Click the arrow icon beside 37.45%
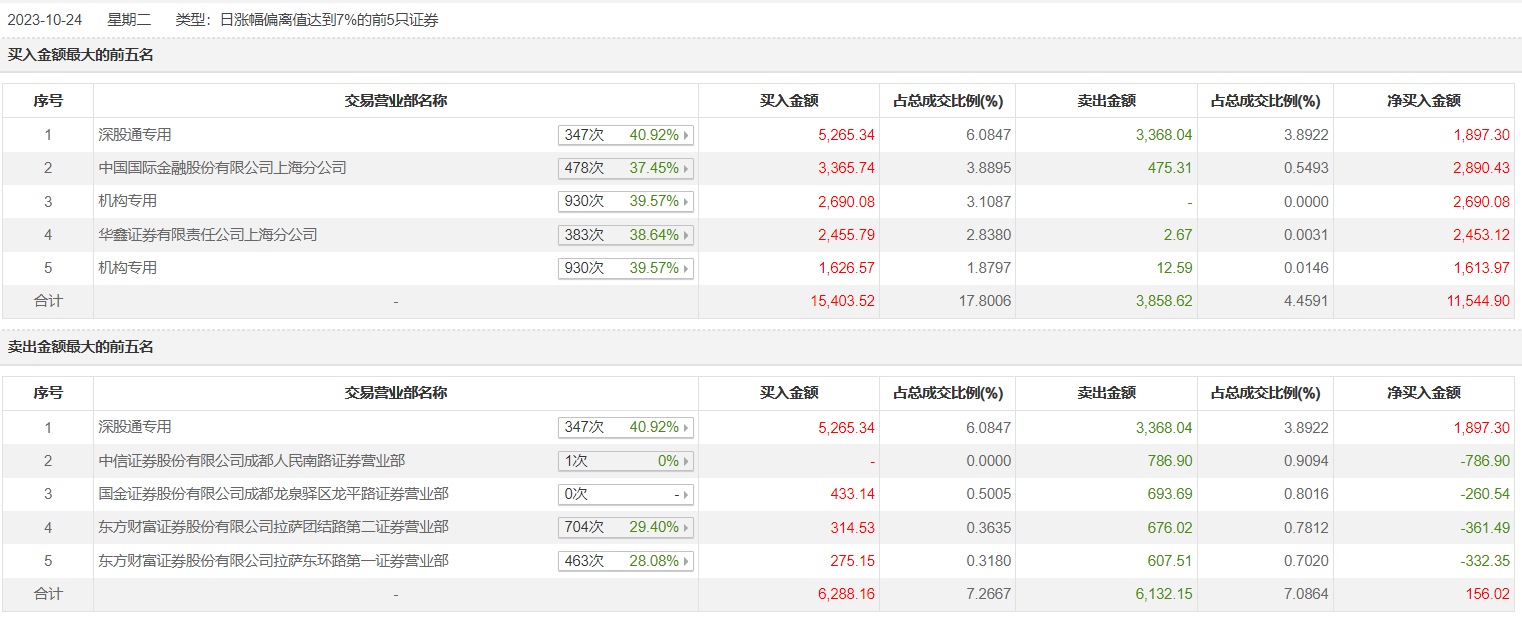The image size is (1522, 621). coord(686,168)
